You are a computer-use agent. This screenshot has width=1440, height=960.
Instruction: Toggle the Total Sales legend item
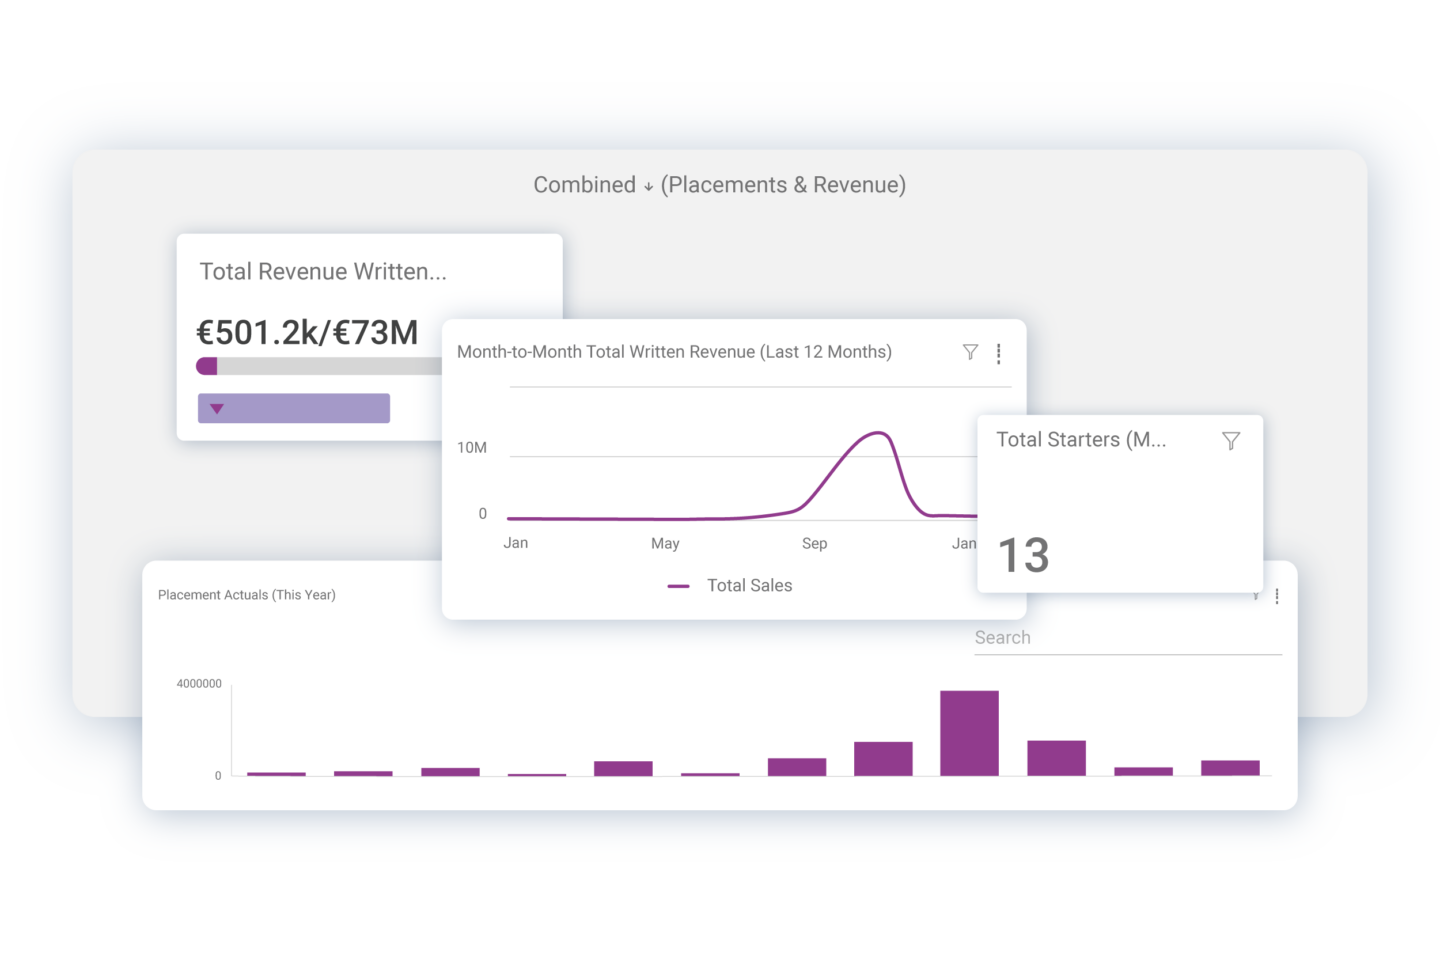730,586
